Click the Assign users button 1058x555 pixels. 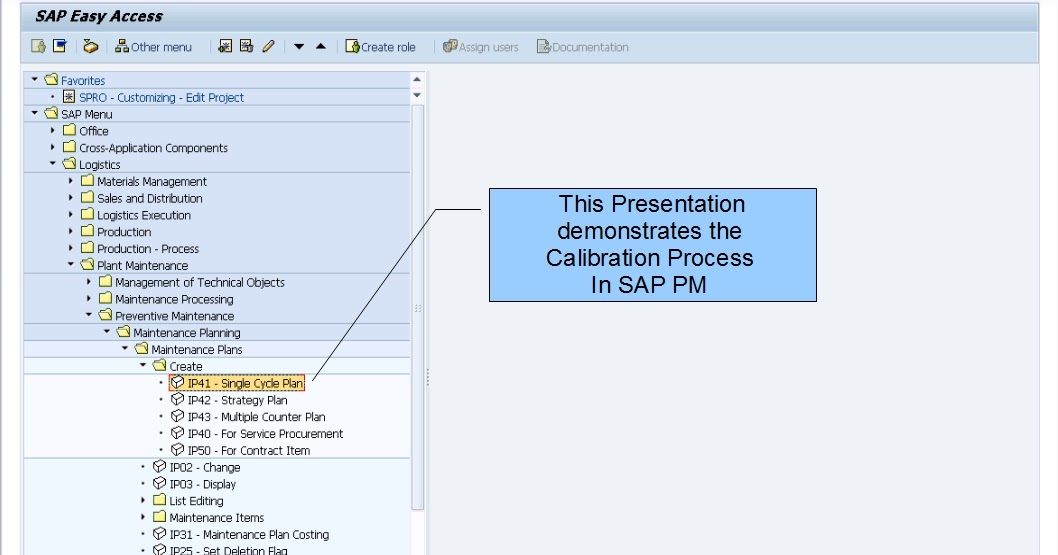point(480,47)
